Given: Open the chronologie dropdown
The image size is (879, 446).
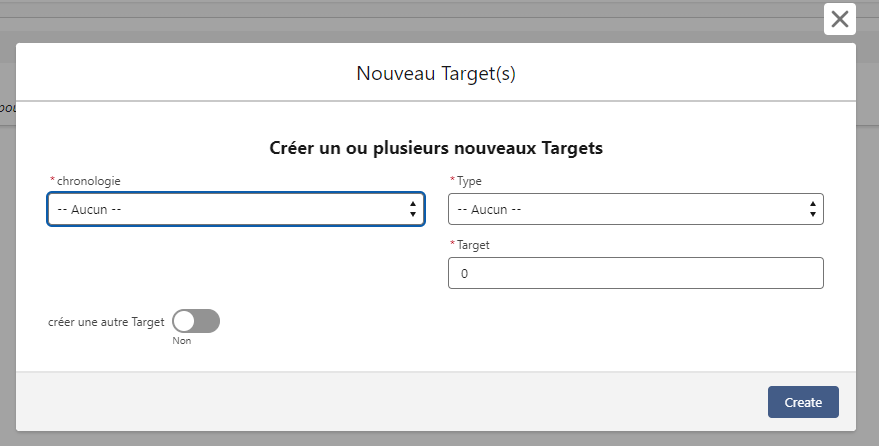Looking at the screenshot, I should 236,209.
